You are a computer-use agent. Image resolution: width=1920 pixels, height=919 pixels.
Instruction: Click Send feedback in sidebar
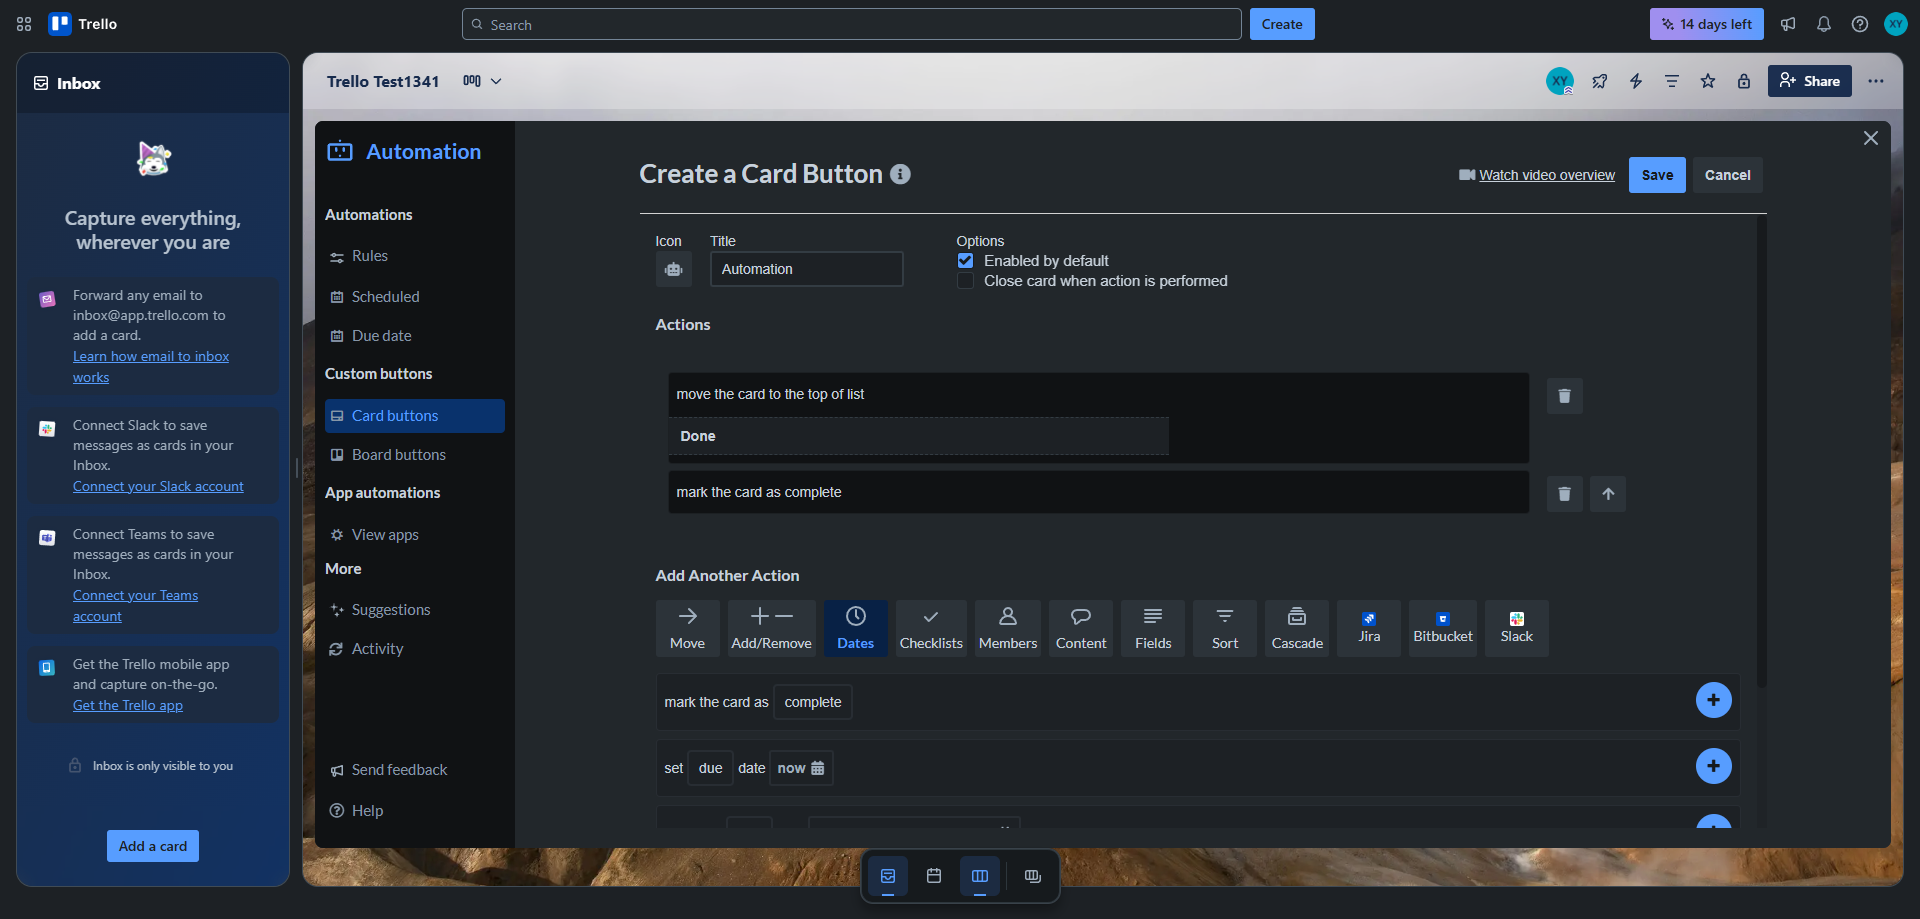(x=415, y=770)
